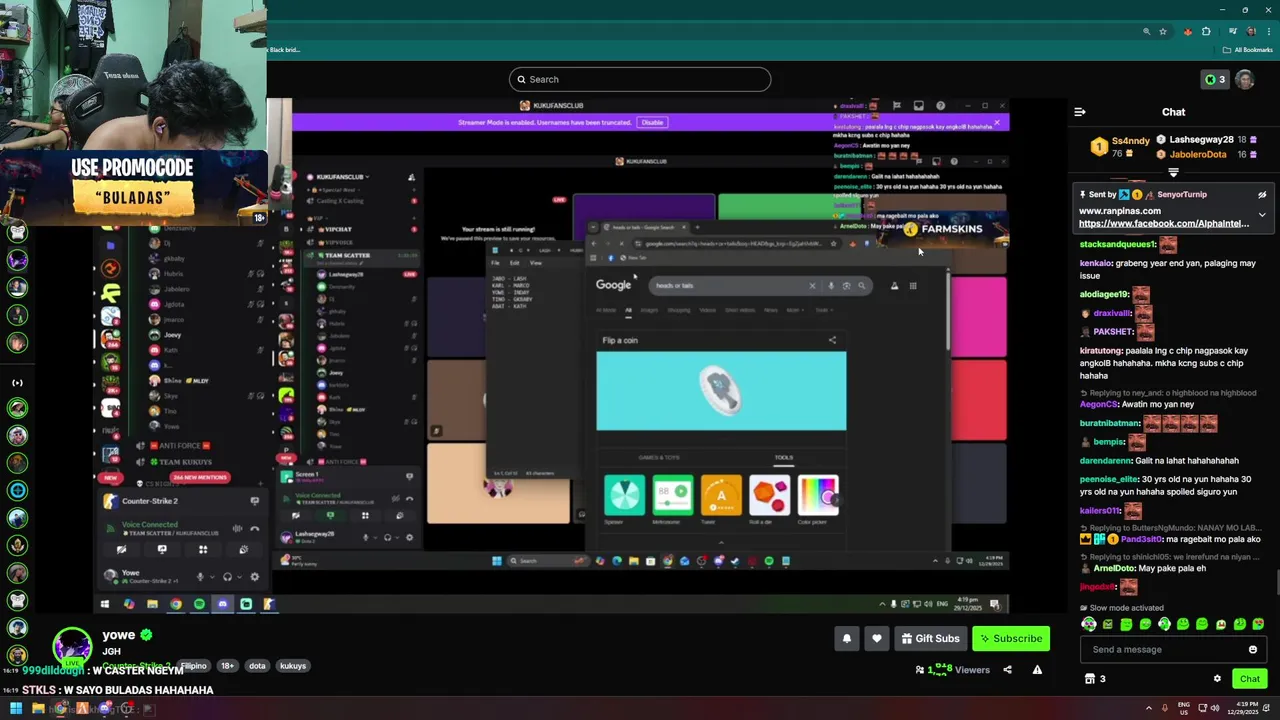Toggle follow with the heart button
The height and width of the screenshot is (720, 1280).
point(876,639)
